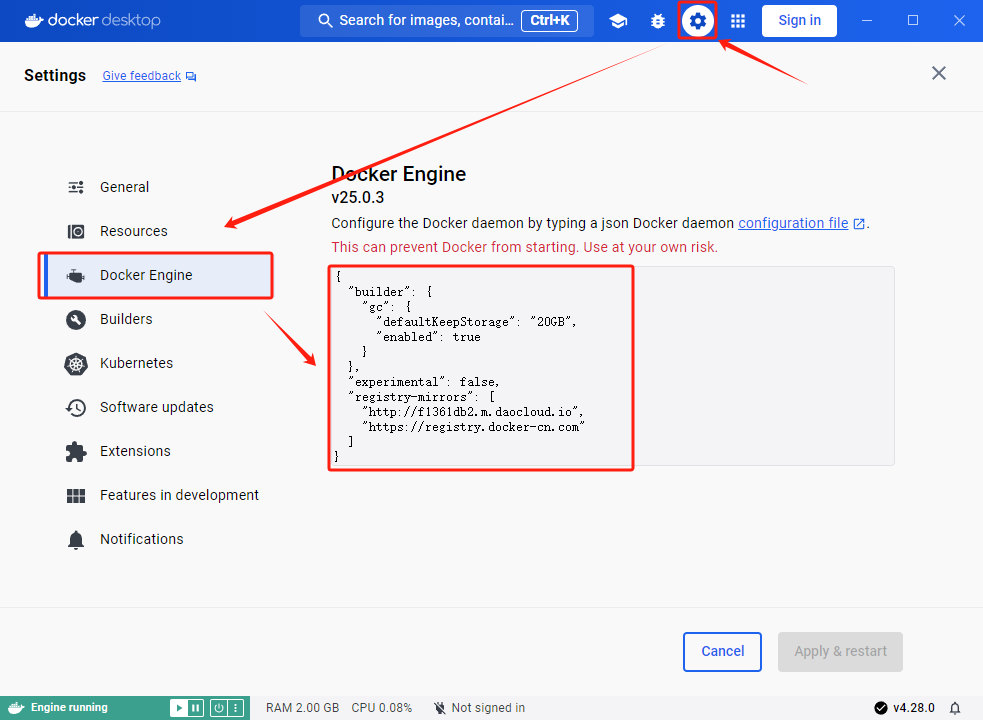Click the CPU 0.08% readout
Viewport: 983px width, 720px height.
tap(381, 707)
